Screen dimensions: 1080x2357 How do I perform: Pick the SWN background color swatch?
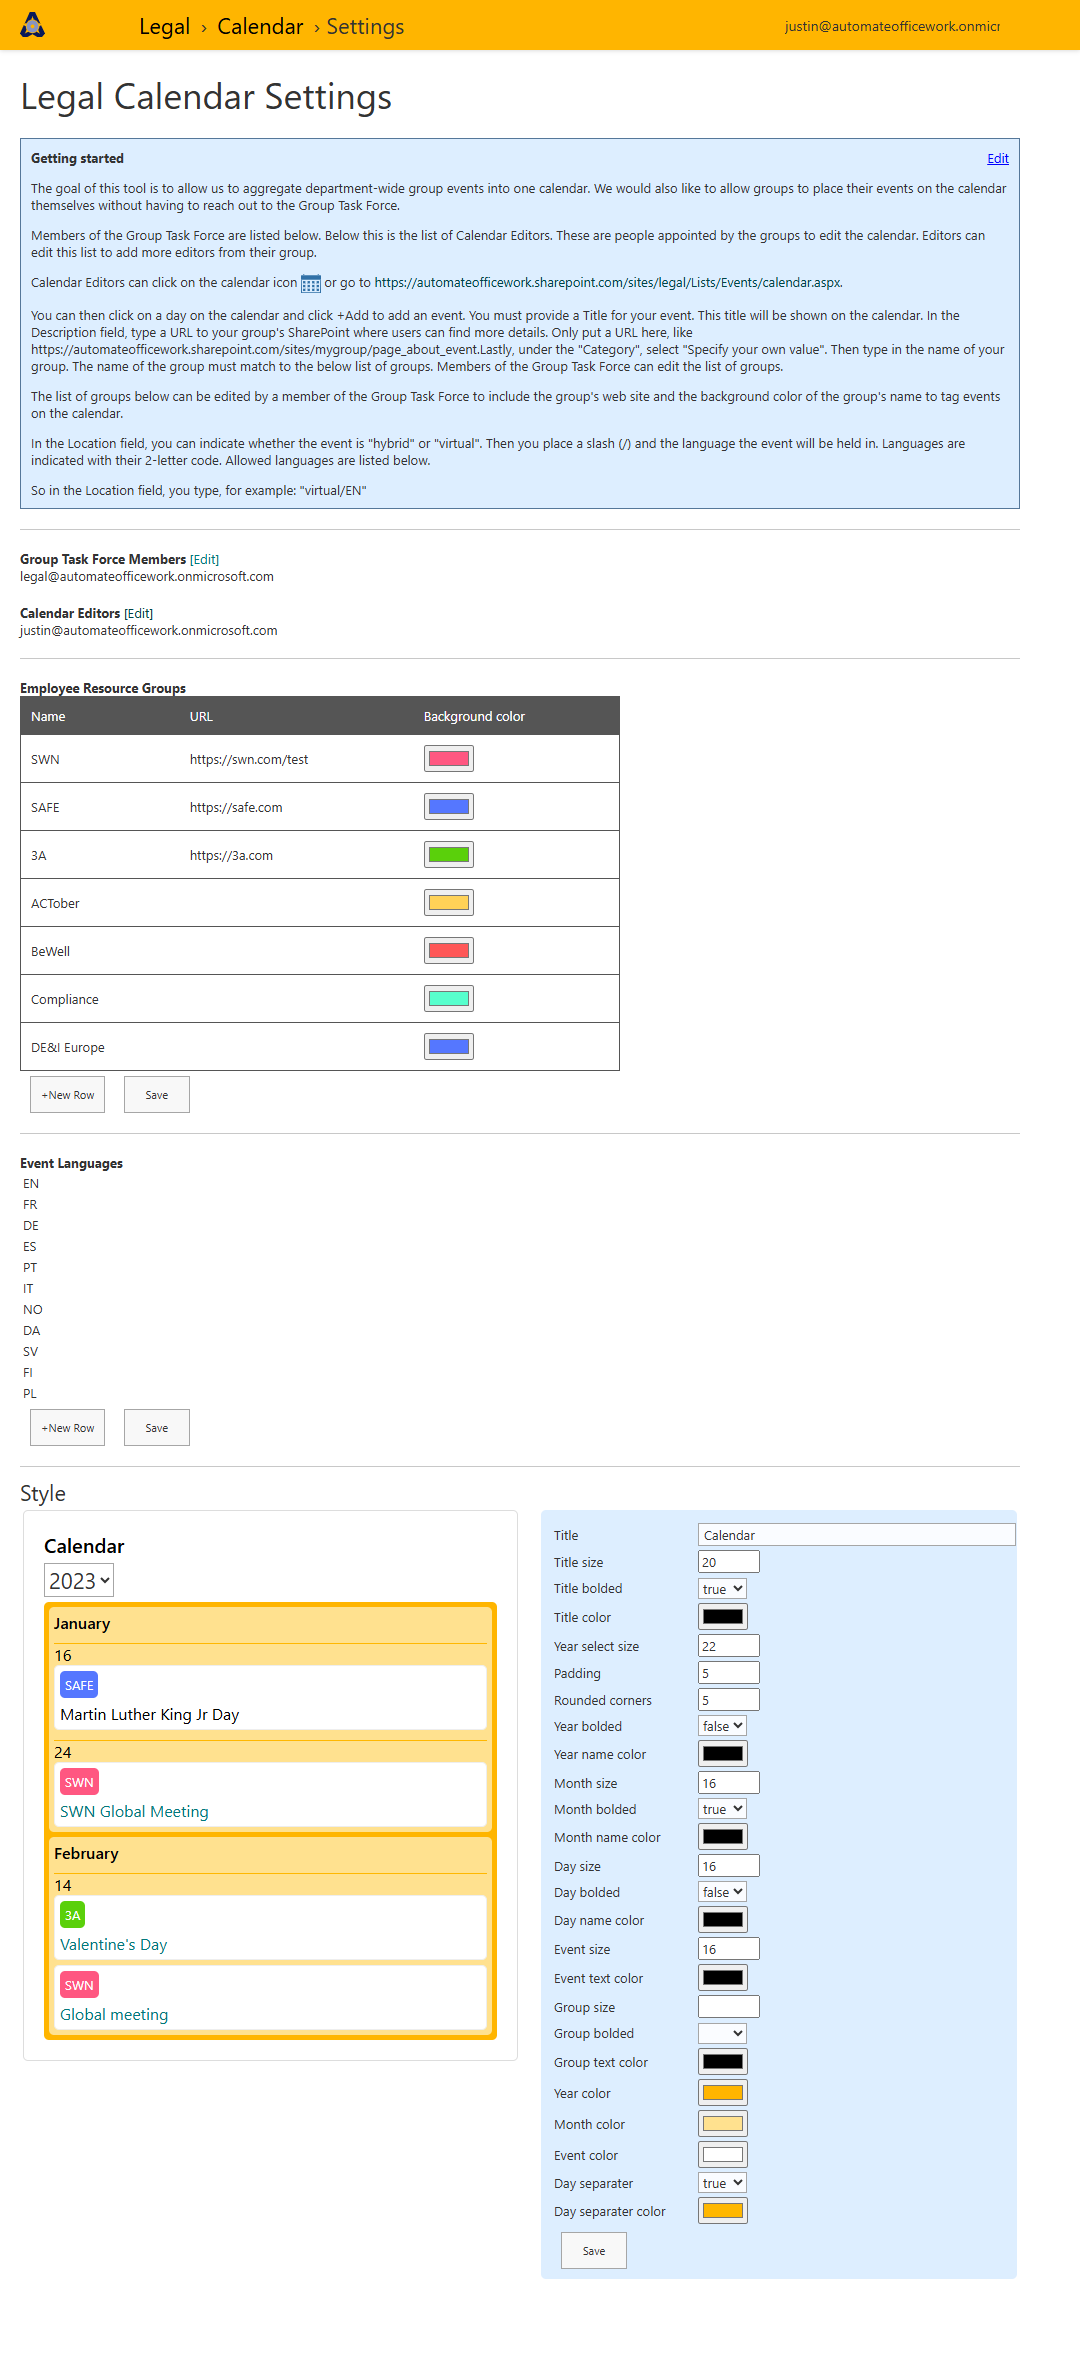point(449,759)
